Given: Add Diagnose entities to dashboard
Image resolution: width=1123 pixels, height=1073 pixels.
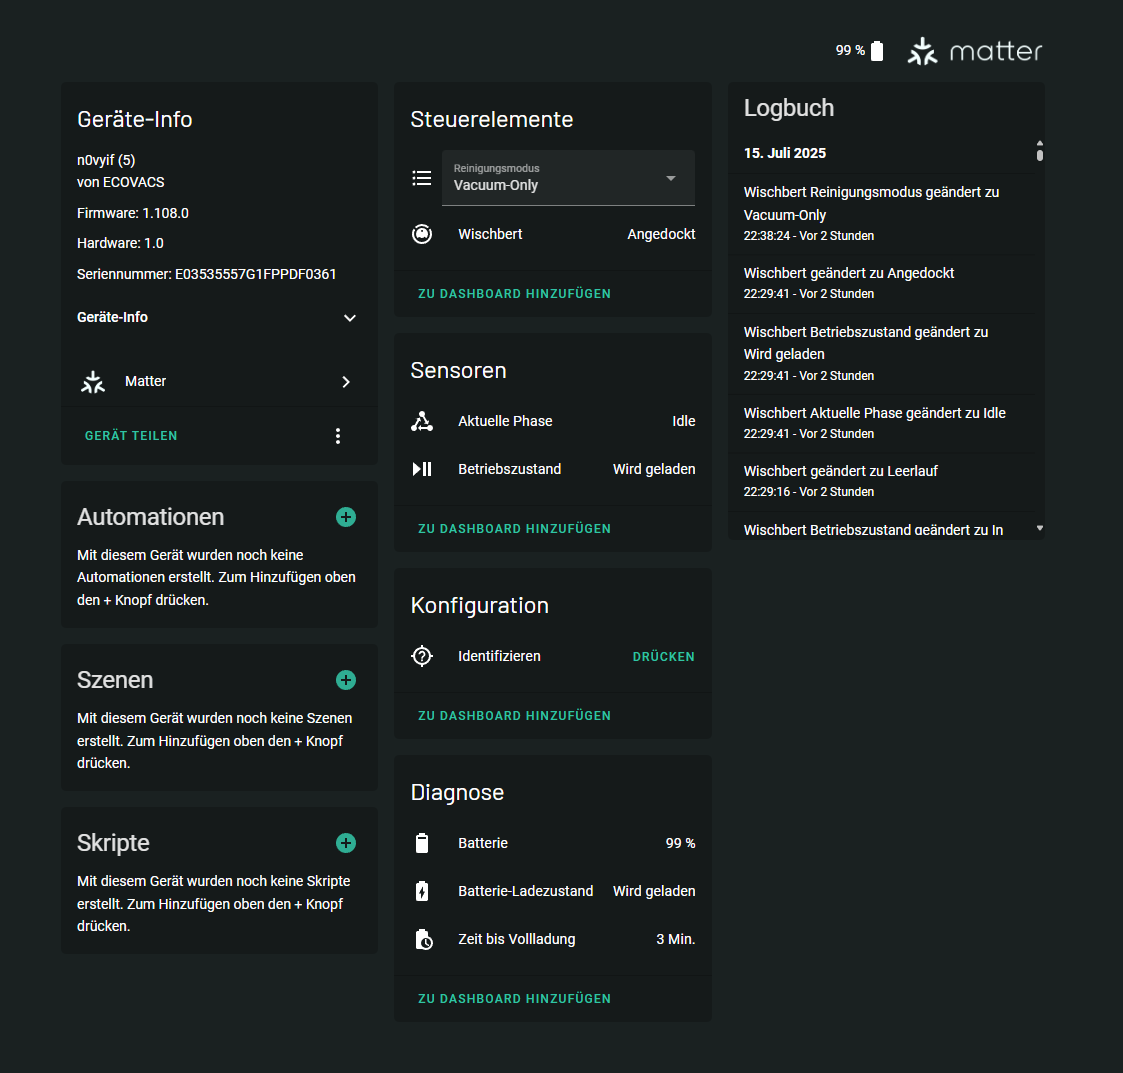Looking at the screenshot, I should pos(514,999).
